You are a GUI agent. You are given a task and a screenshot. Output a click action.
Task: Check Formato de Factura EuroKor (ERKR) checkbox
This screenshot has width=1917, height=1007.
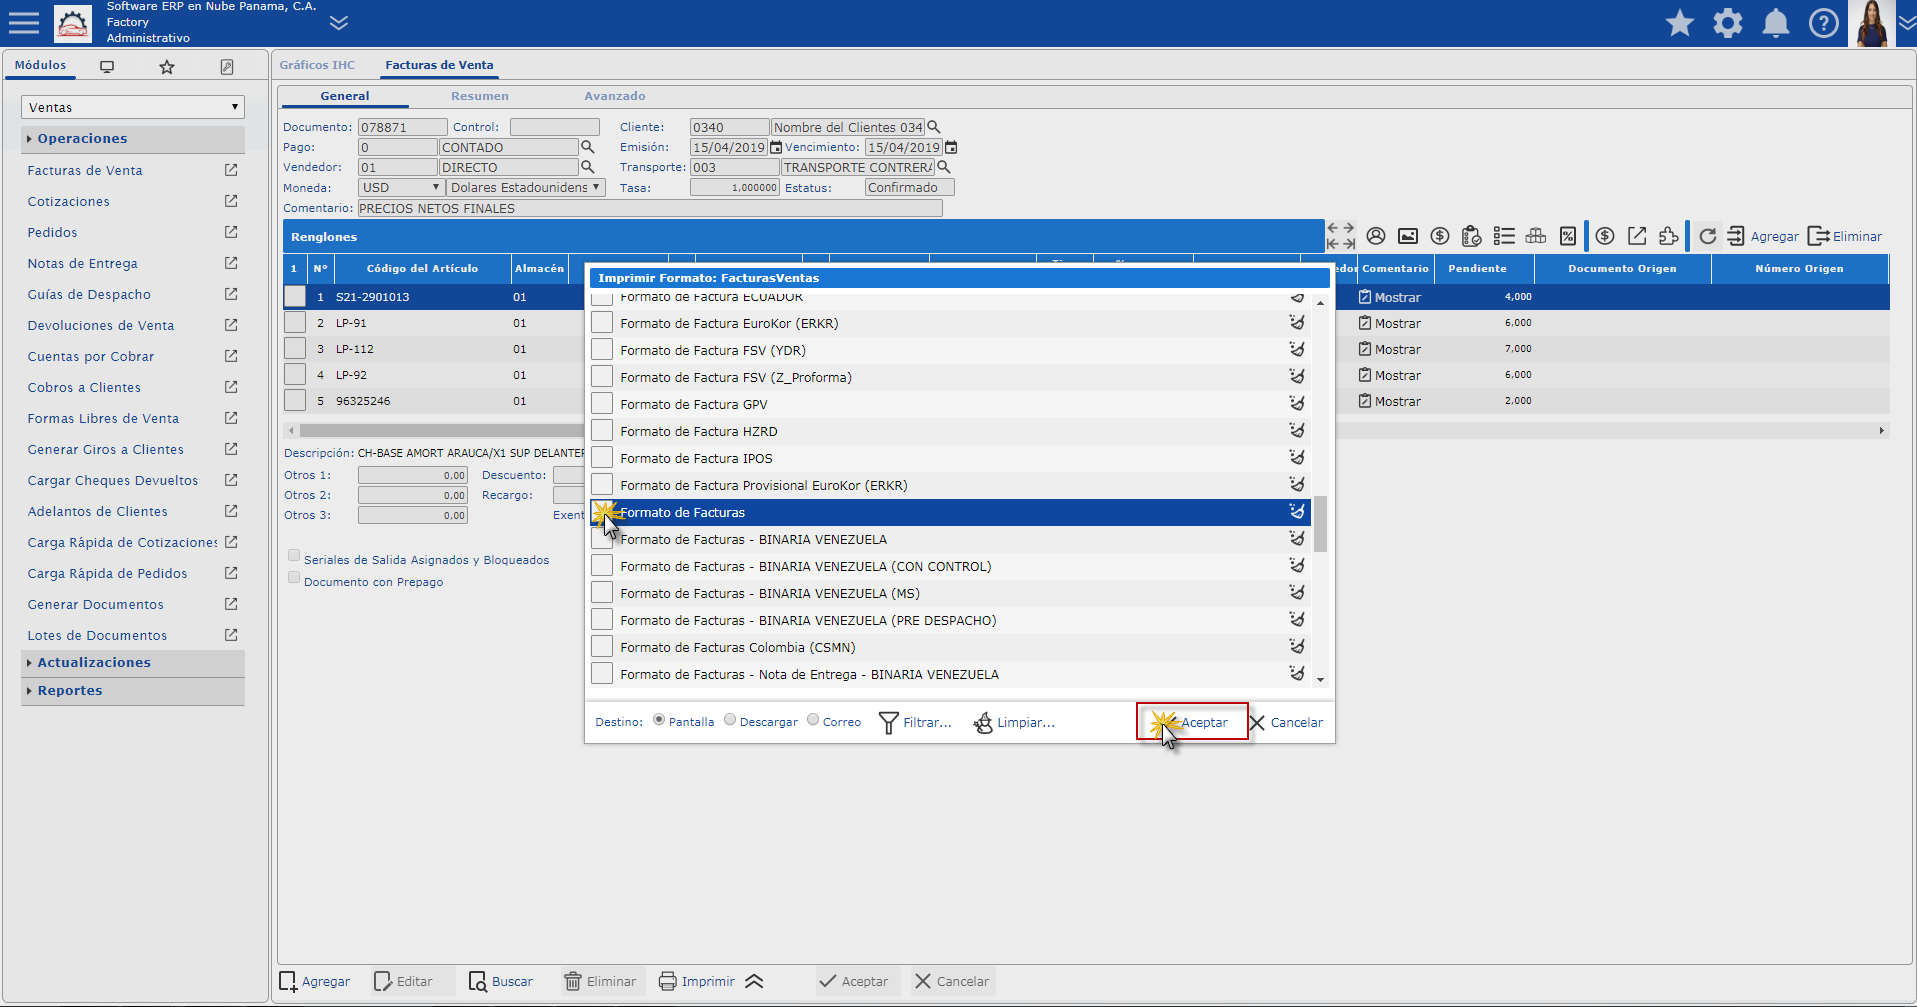(x=602, y=323)
